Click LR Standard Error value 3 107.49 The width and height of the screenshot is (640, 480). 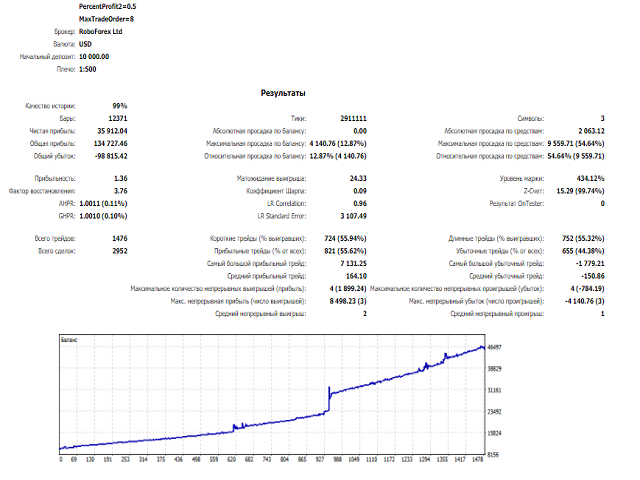pyautogui.click(x=353, y=216)
